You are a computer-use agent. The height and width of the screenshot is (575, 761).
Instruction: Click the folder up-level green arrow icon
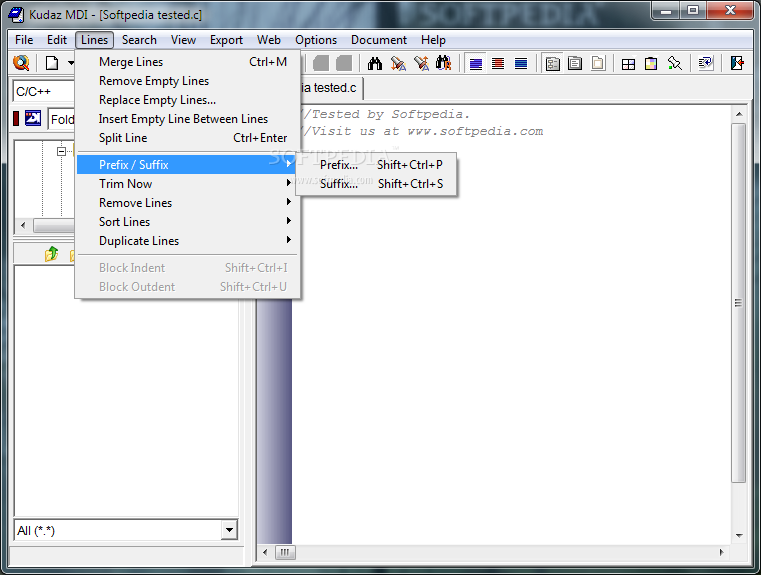pyautogui.click(x=51, y=254)
